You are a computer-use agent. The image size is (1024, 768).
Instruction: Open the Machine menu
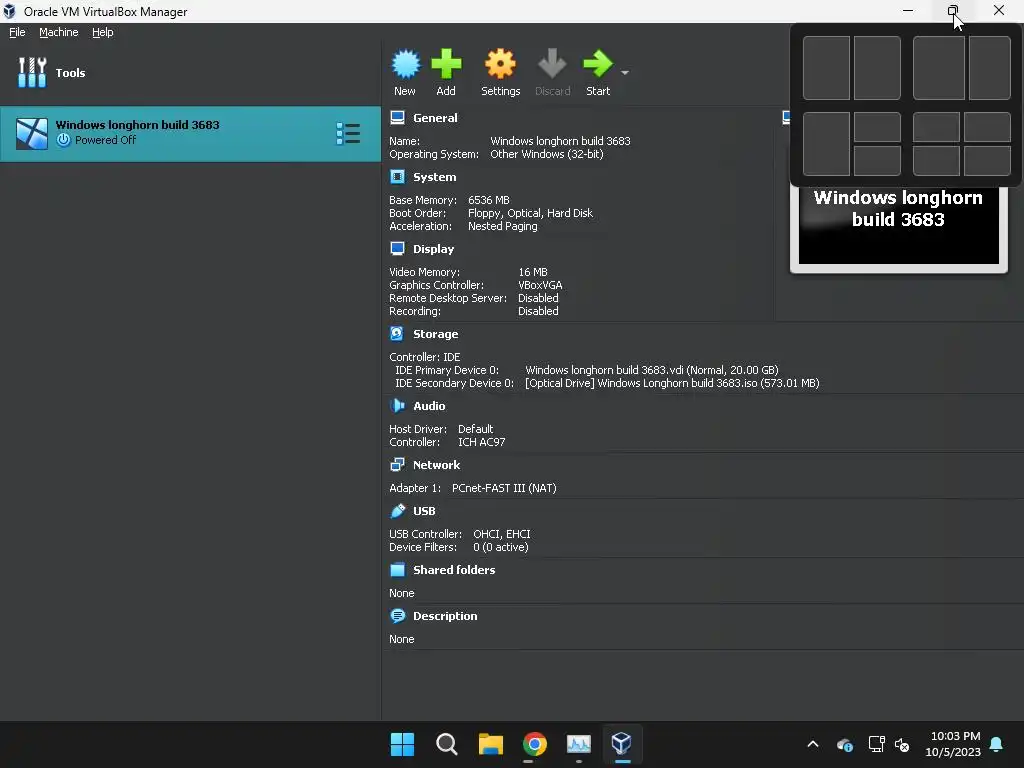(59, 32)
